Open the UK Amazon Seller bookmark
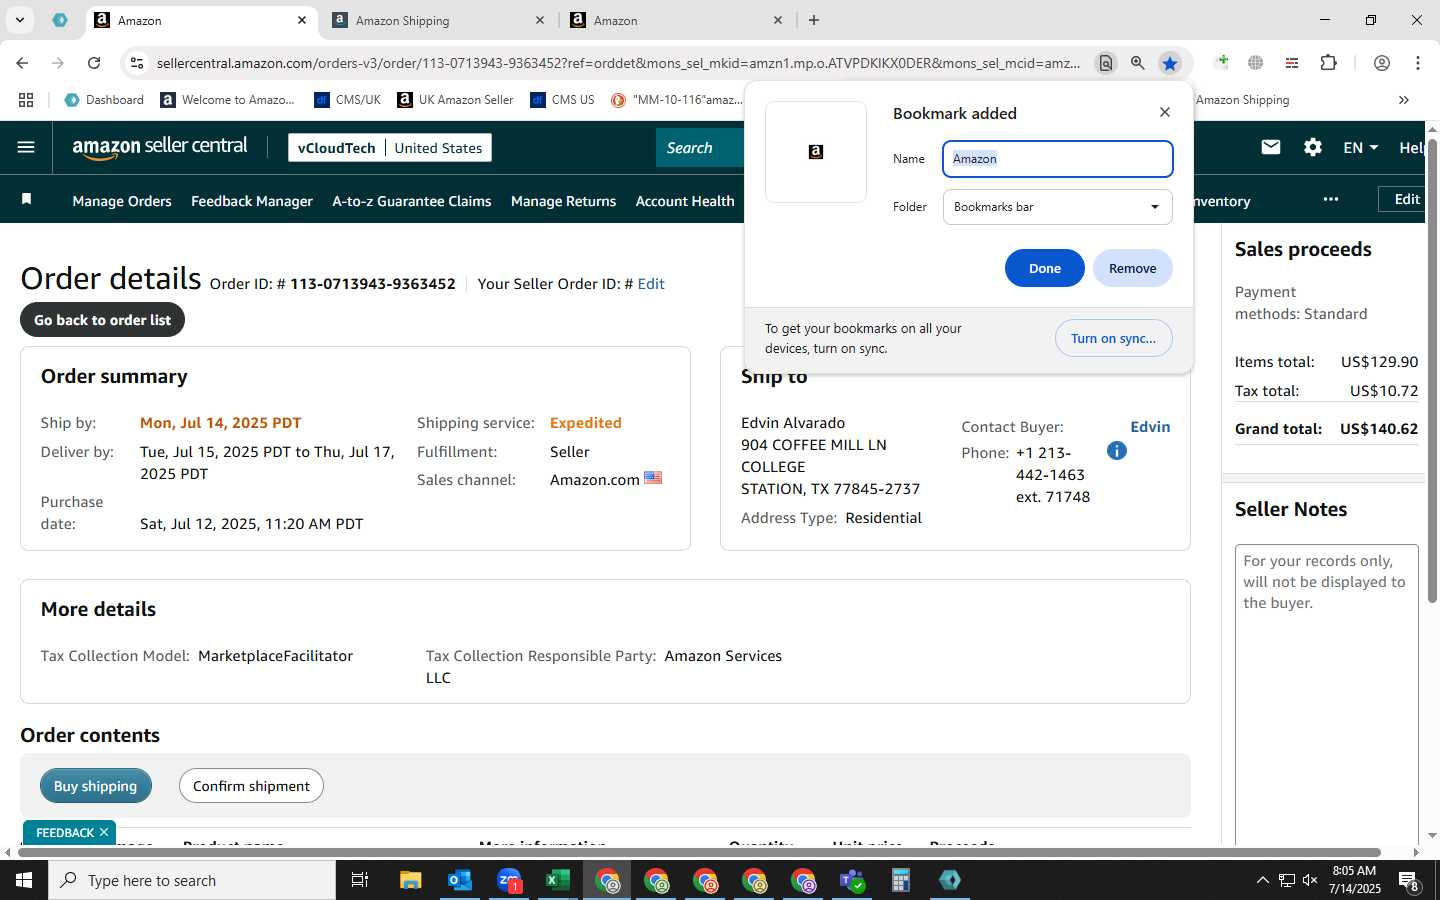This screenshot has width=1440, height=900. (455, 100)
